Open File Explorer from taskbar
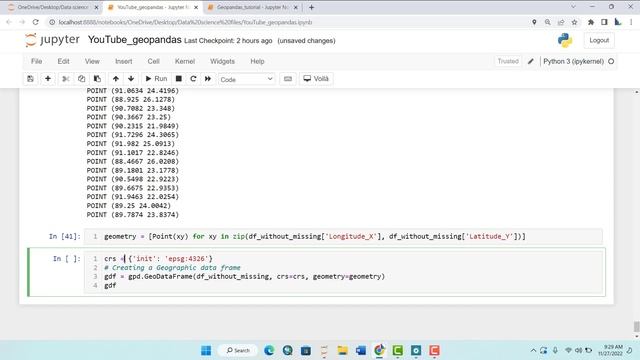The height and width of the screenshot is (360, 640). tap(342, 350)
